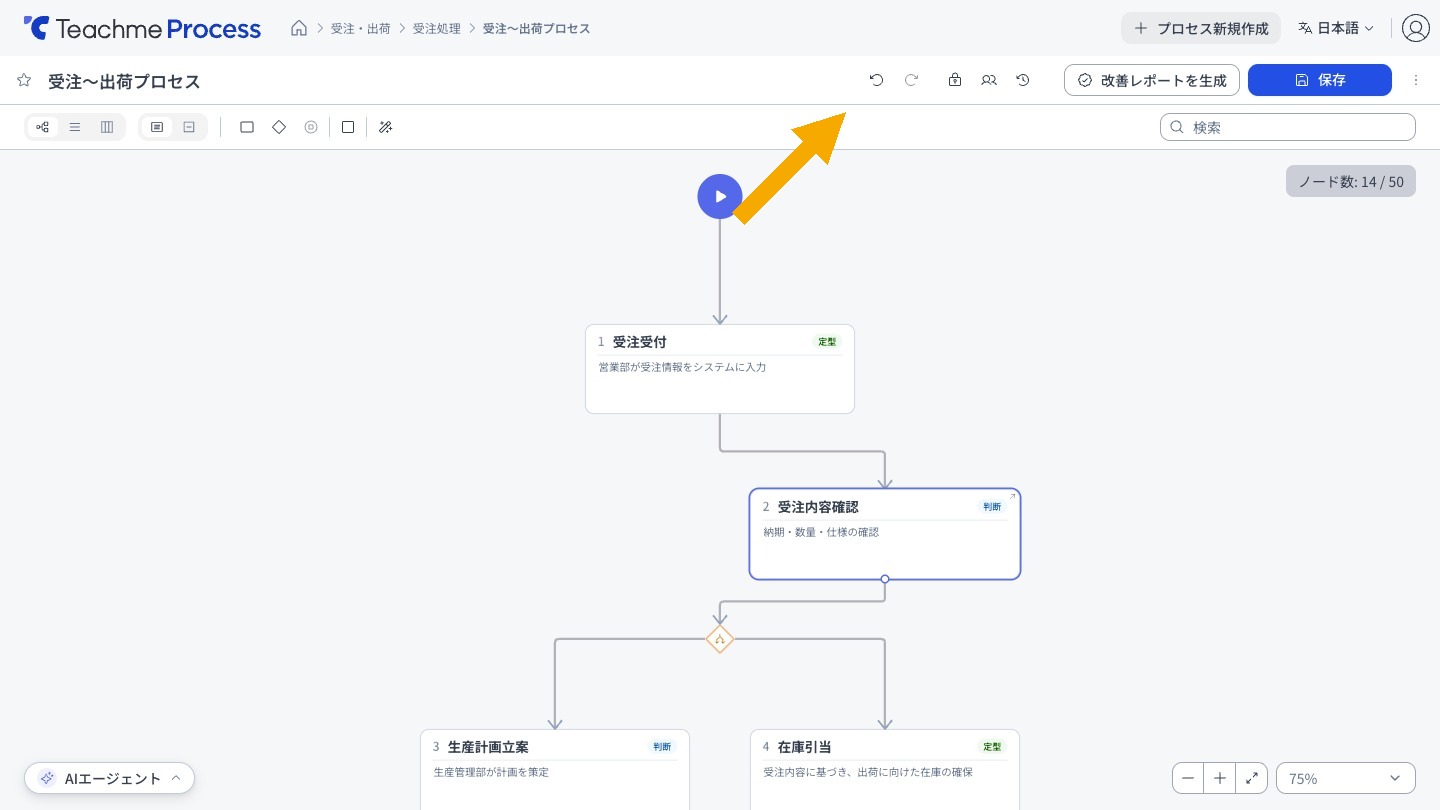Click the orange branch diamond gateway
Screen dimensions: 1440x810
point(720,639)
